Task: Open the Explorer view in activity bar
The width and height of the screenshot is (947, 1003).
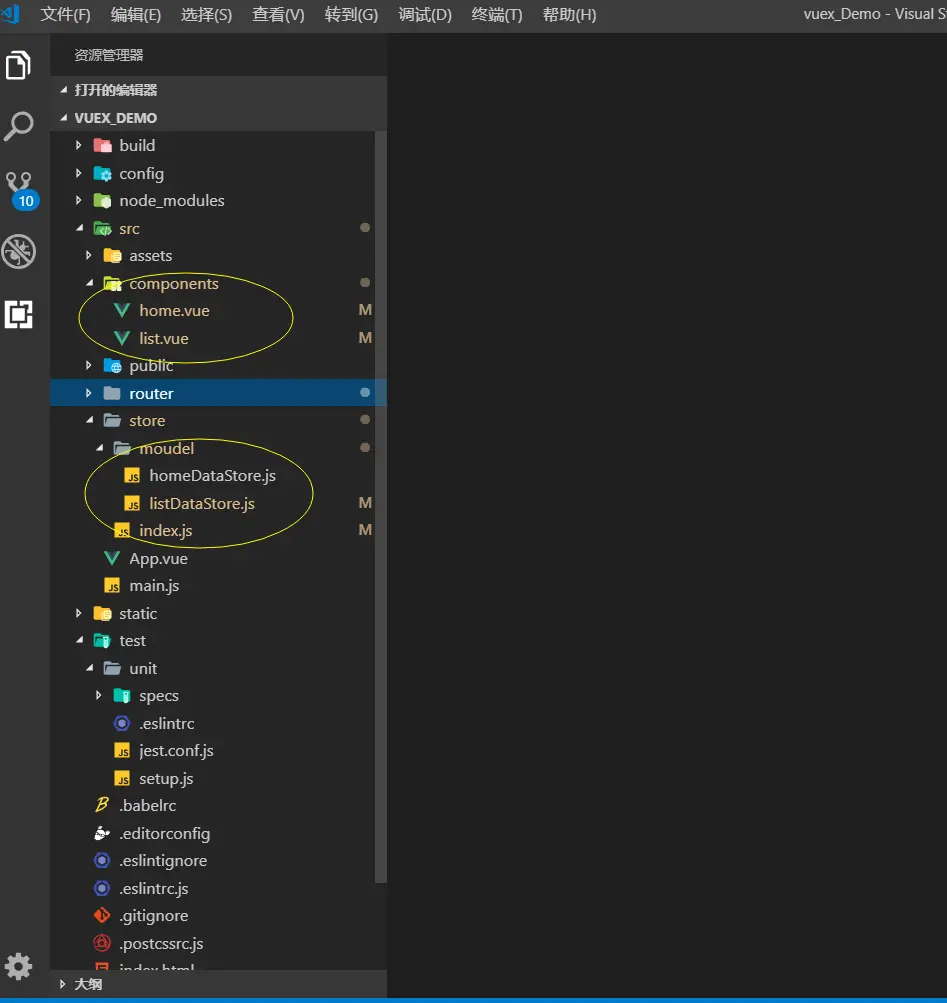Action: [19, 65]
